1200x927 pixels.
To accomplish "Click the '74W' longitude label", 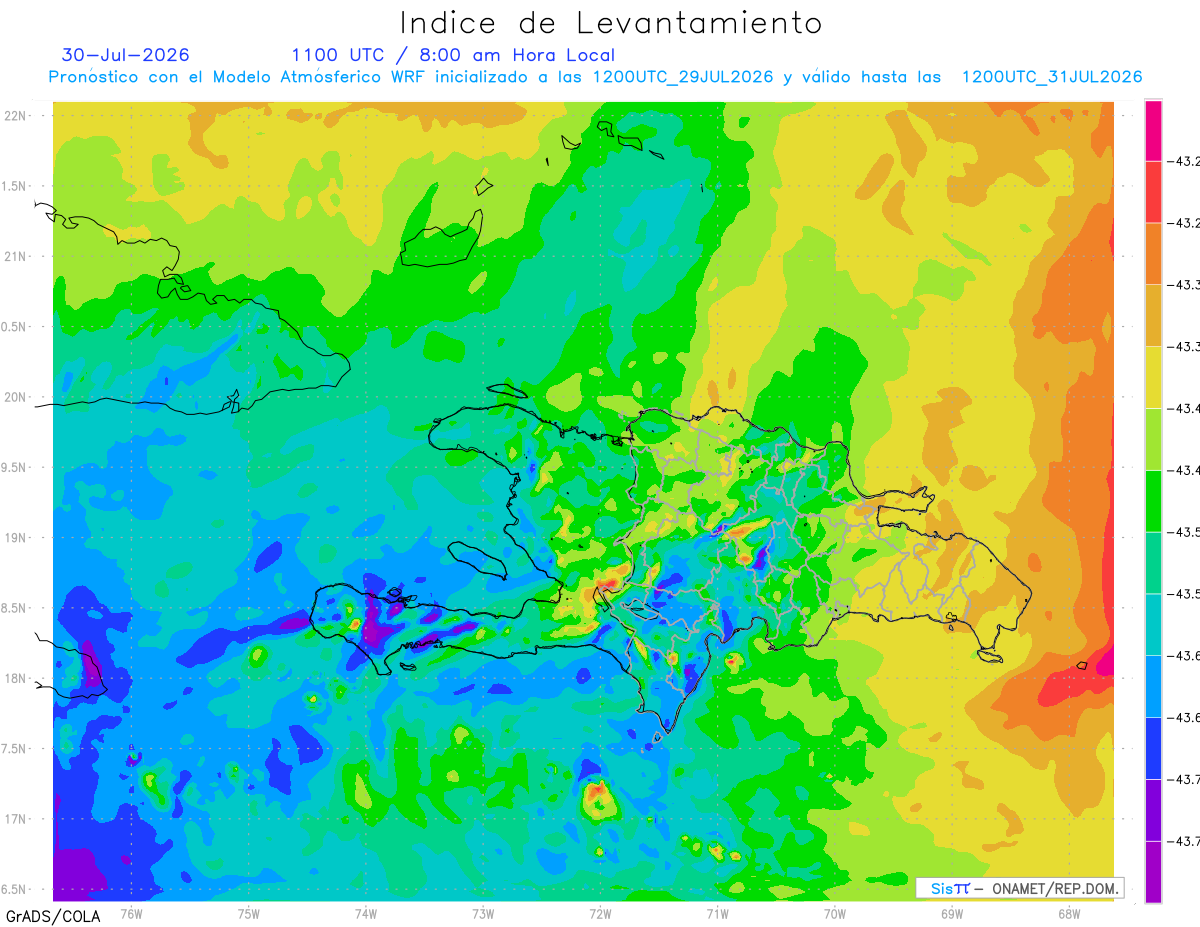I will pos(366,913).
